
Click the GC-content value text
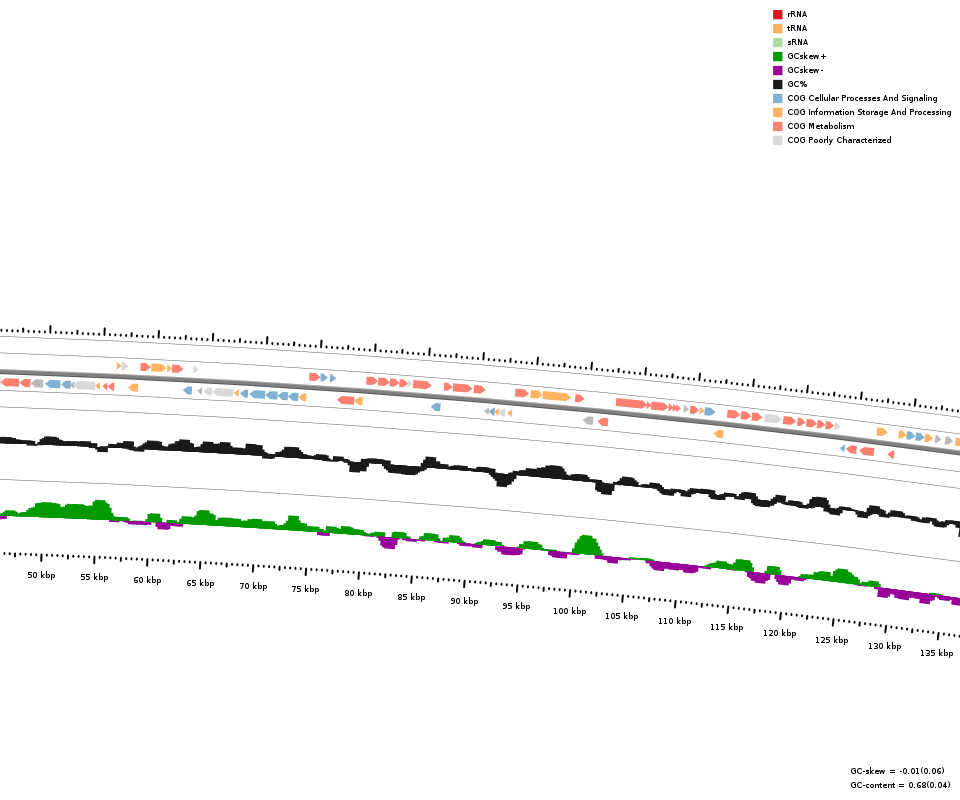[x=900, y=785]
